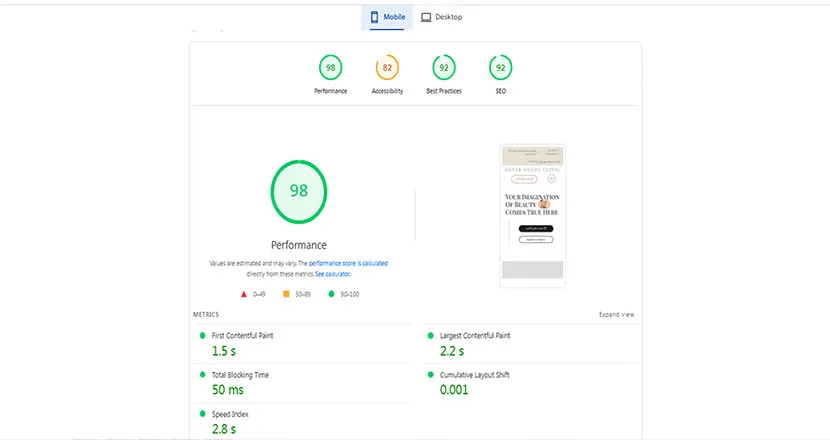Click the green circle 90–100 legend icon

(x=330, y=294)
